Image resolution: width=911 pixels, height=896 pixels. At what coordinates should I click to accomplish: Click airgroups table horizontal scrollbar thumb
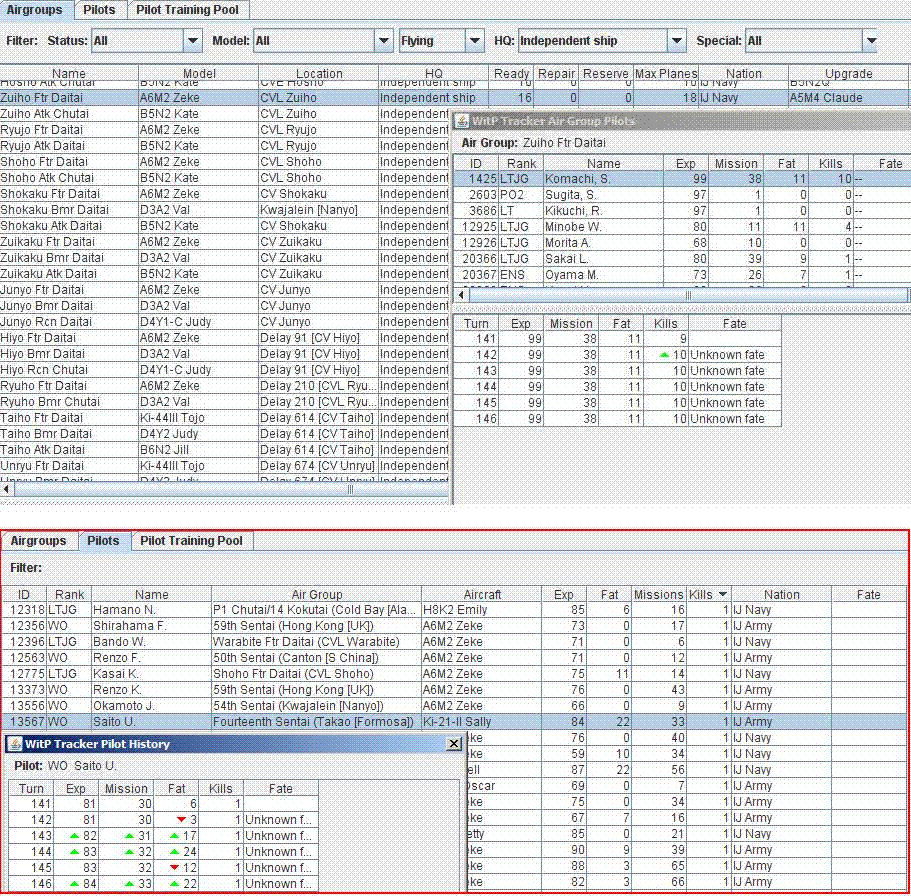pyautogui.click(x=232, y=489)
